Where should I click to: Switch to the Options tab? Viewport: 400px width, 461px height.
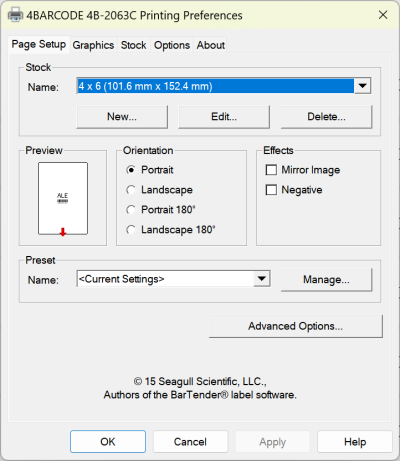tap(172, 45)
